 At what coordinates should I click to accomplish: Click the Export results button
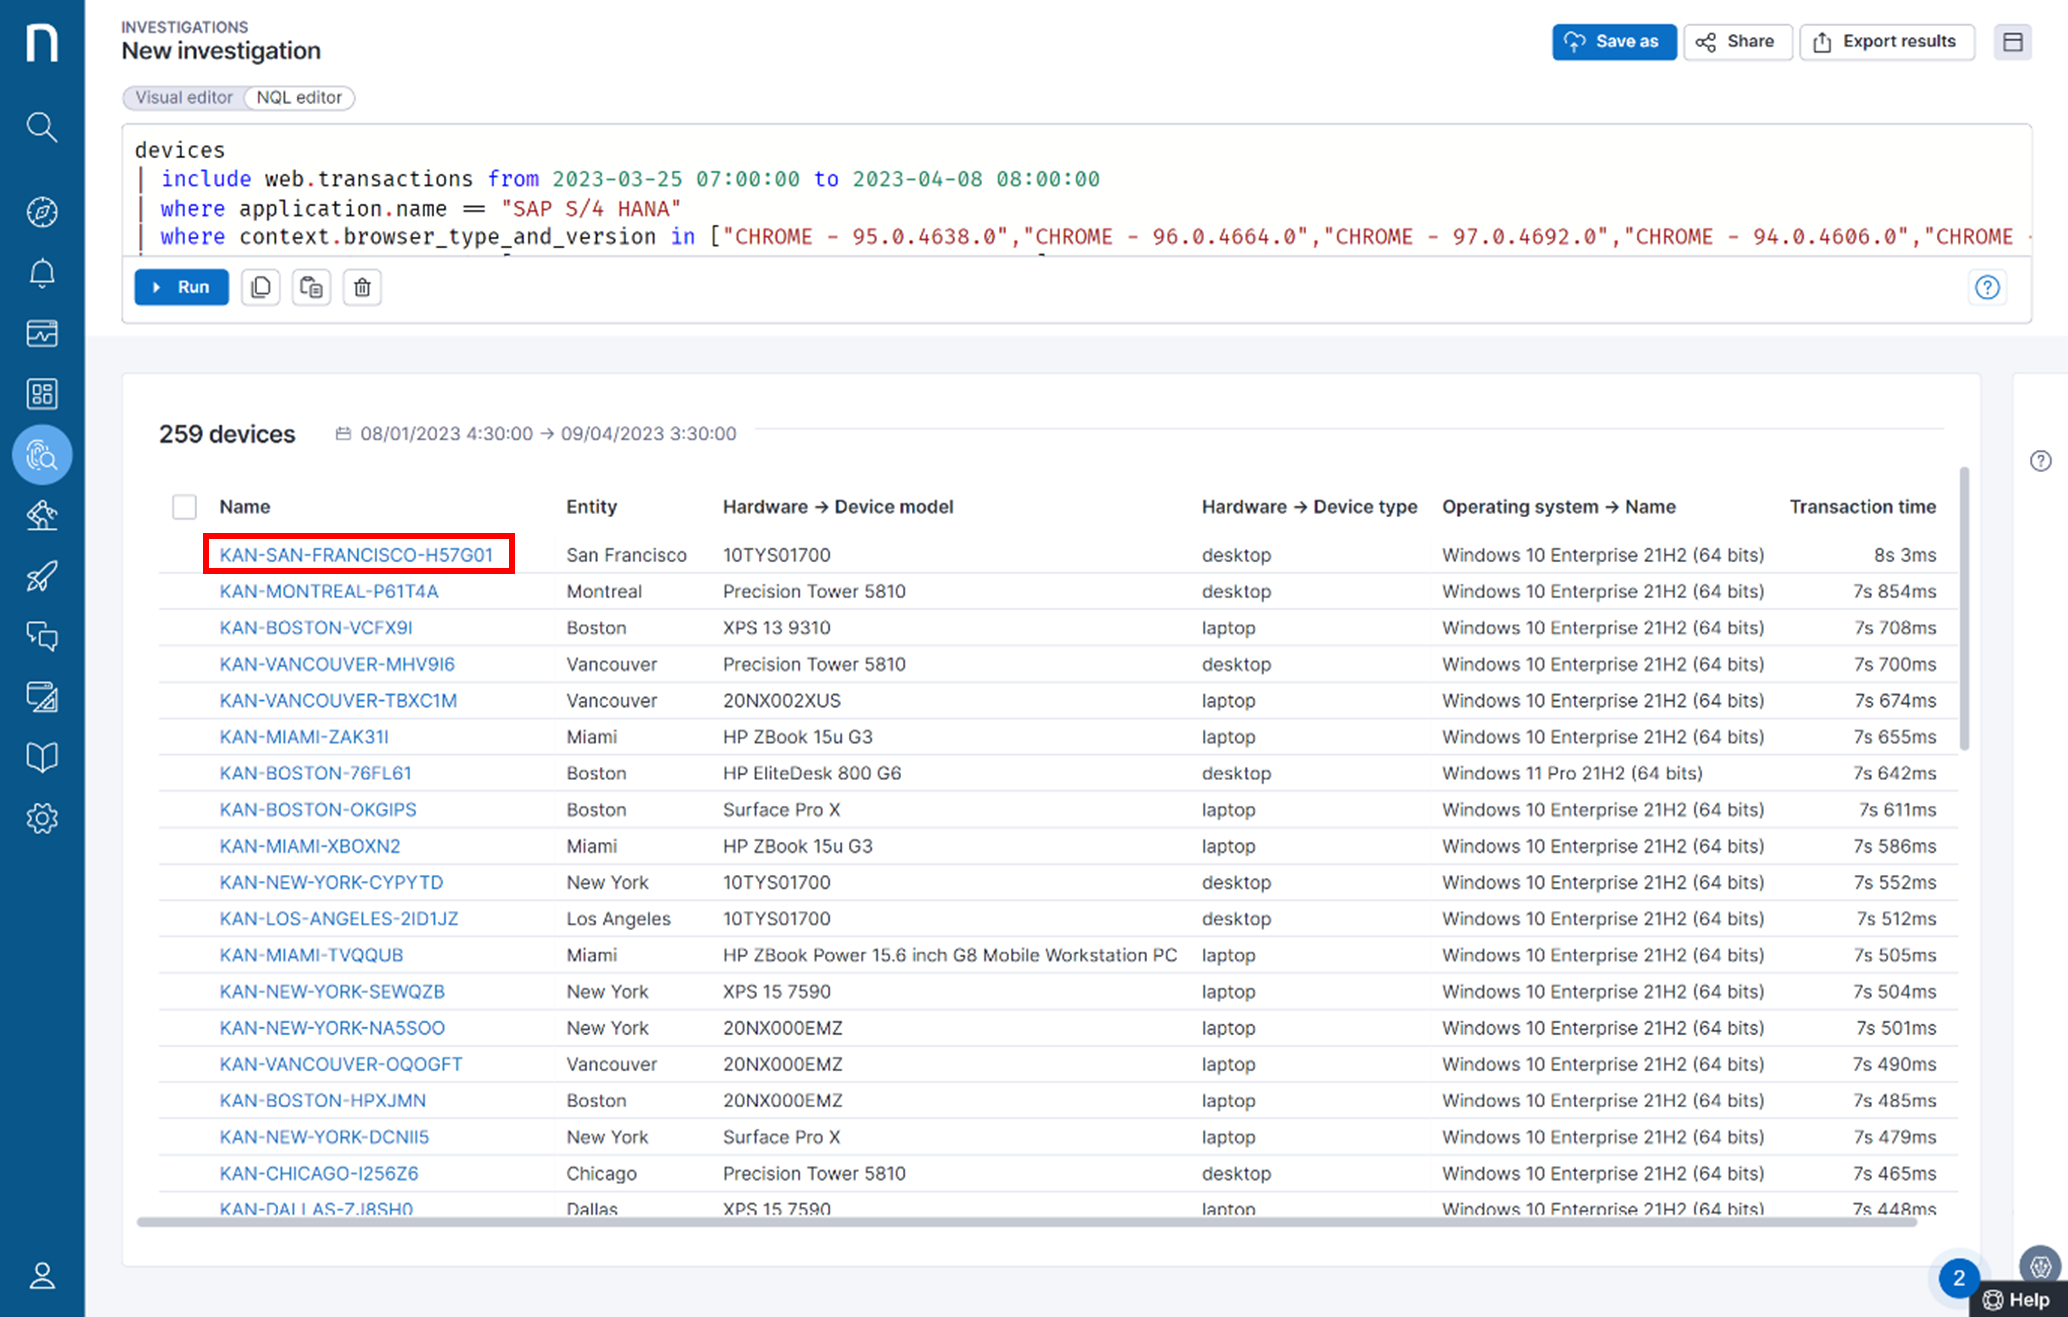1886,42
